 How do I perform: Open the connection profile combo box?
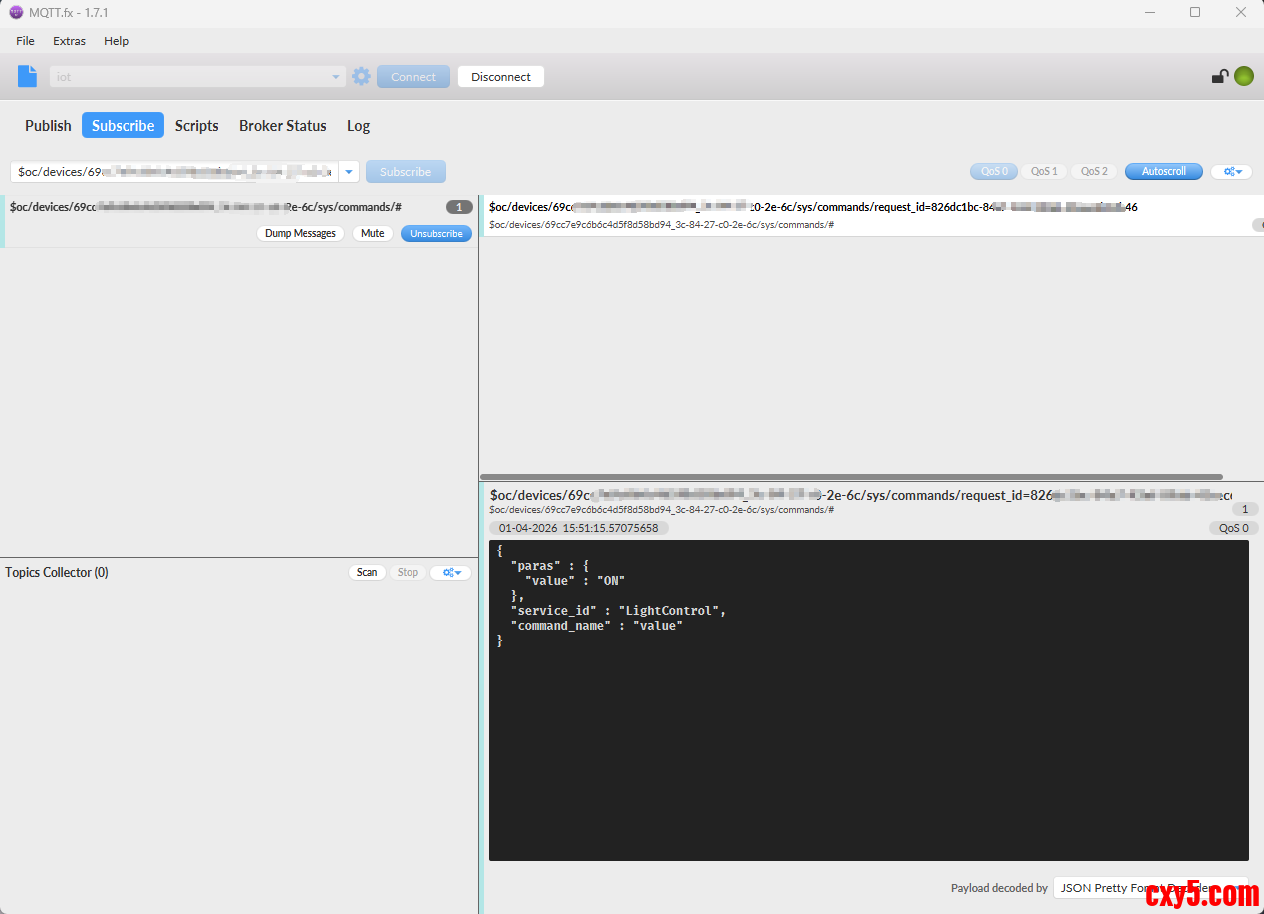[x=197, y=77]
